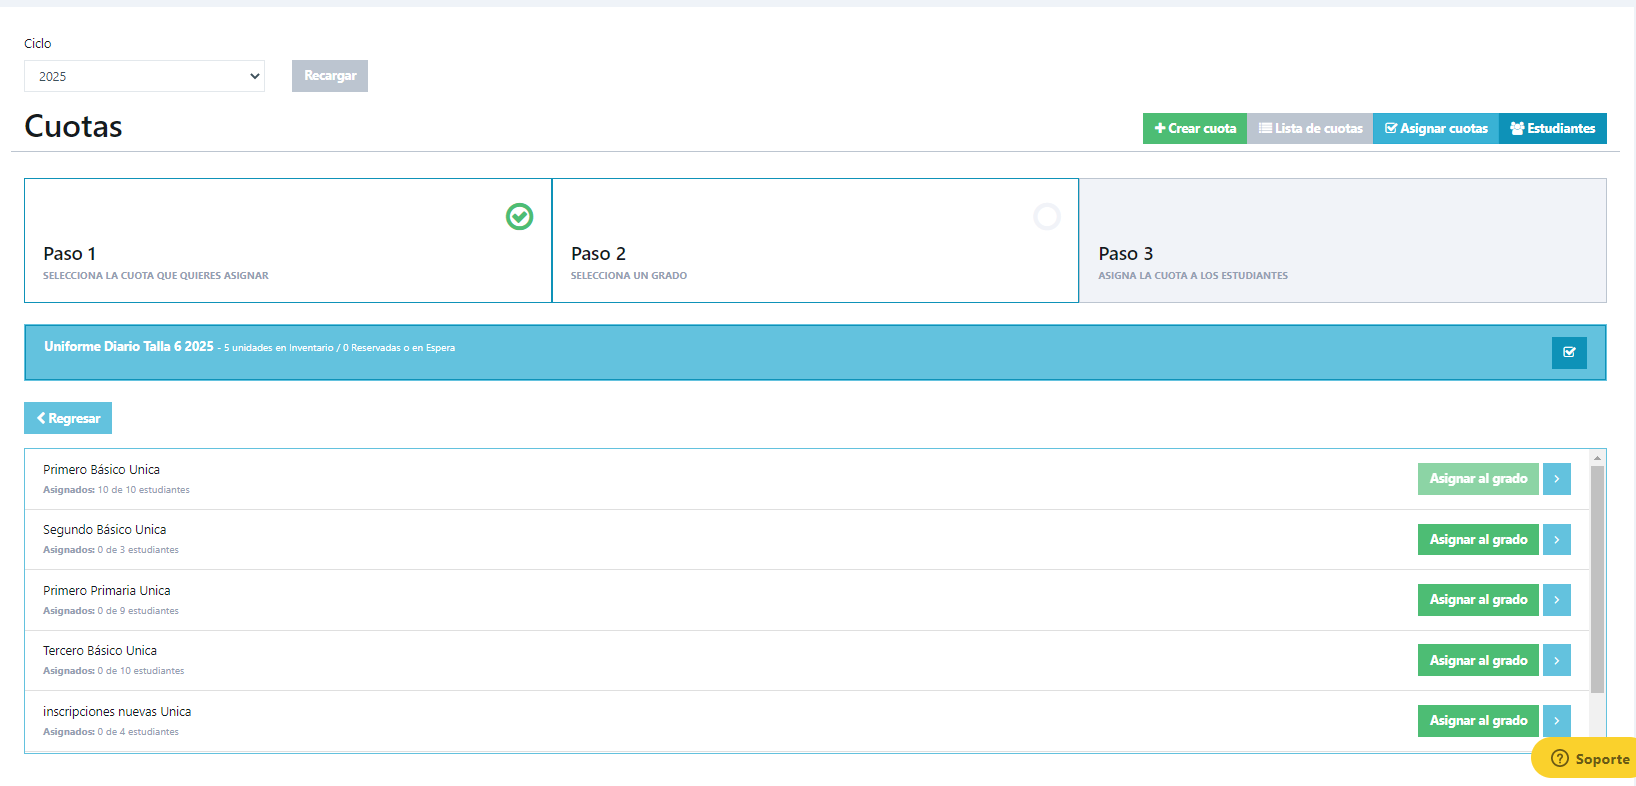This screenshot has width=1636, height=786.
Task: Expand inscripciones nuevas Unica with chevron
Action: (x=1557, y=721)
